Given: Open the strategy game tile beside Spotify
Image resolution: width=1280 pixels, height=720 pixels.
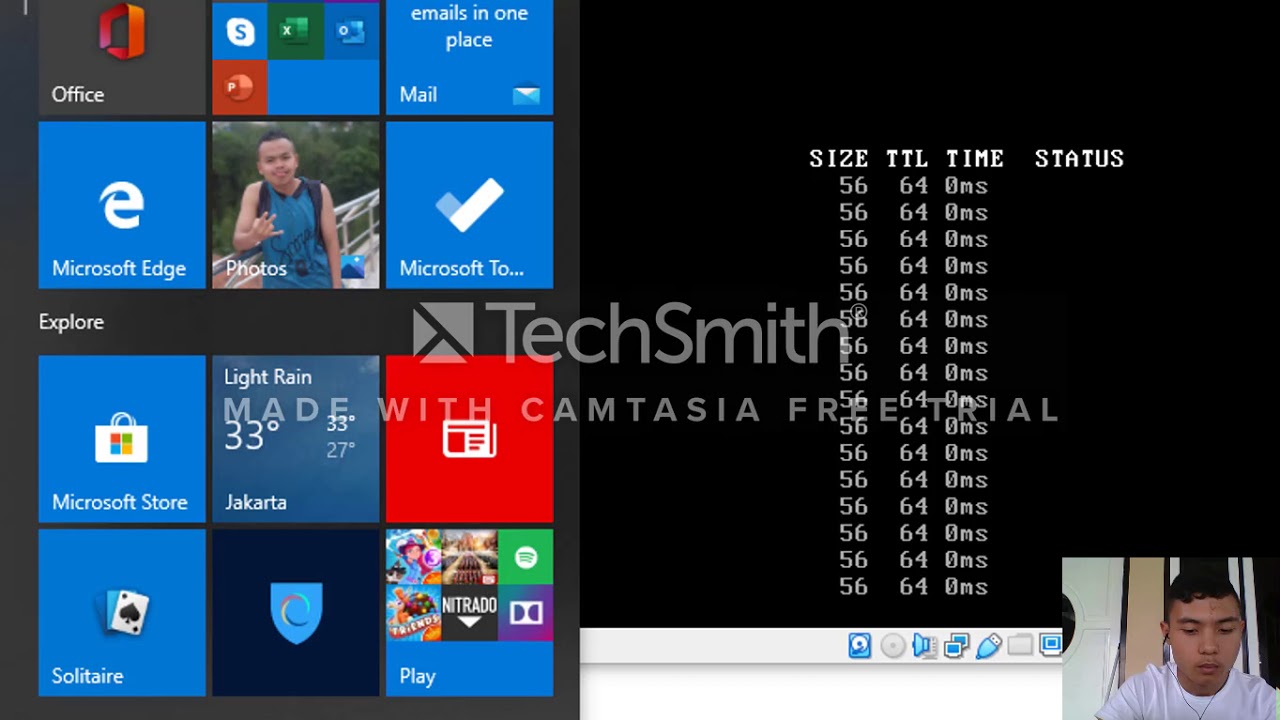Looking at the screenshot, I should pos(470,557).
